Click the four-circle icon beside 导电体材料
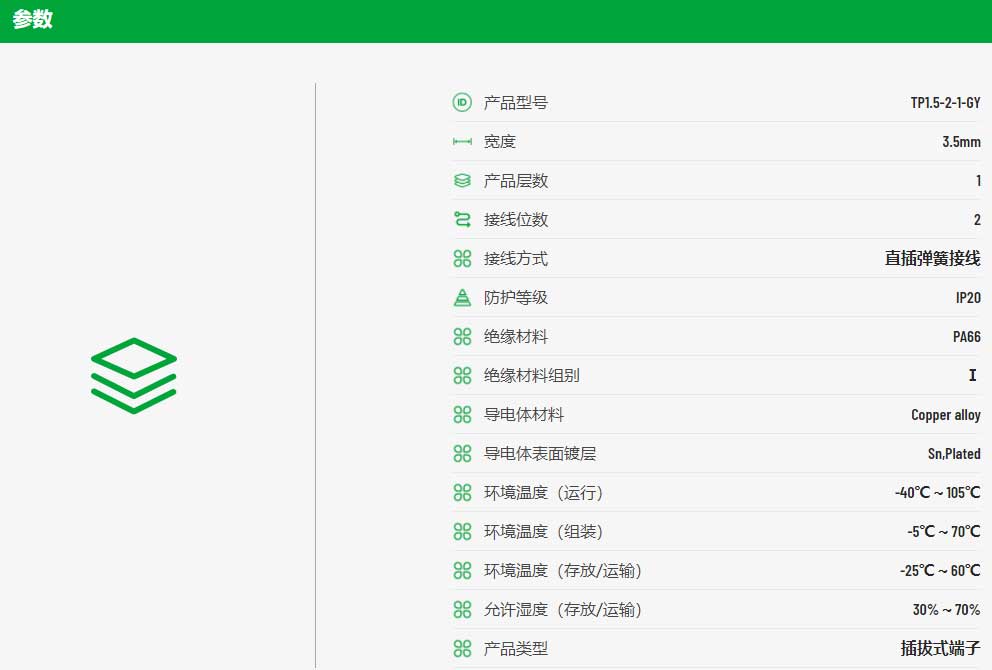992x670 pixels. (462, 414)
